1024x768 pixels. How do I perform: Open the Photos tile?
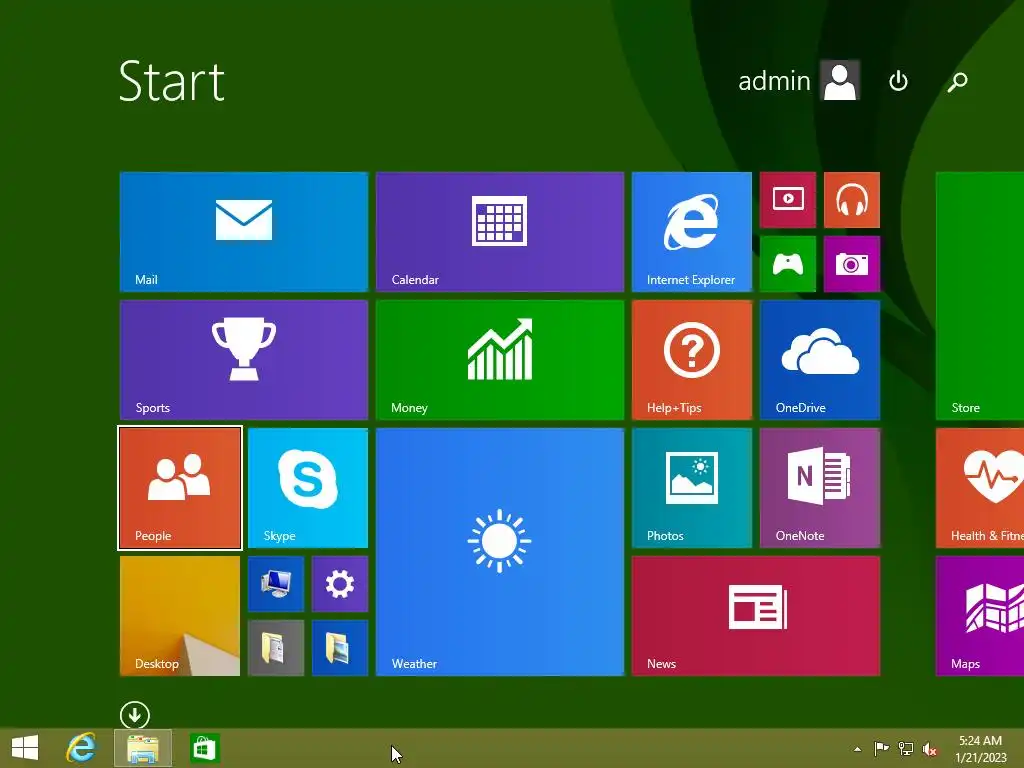[x=692, y=488]
